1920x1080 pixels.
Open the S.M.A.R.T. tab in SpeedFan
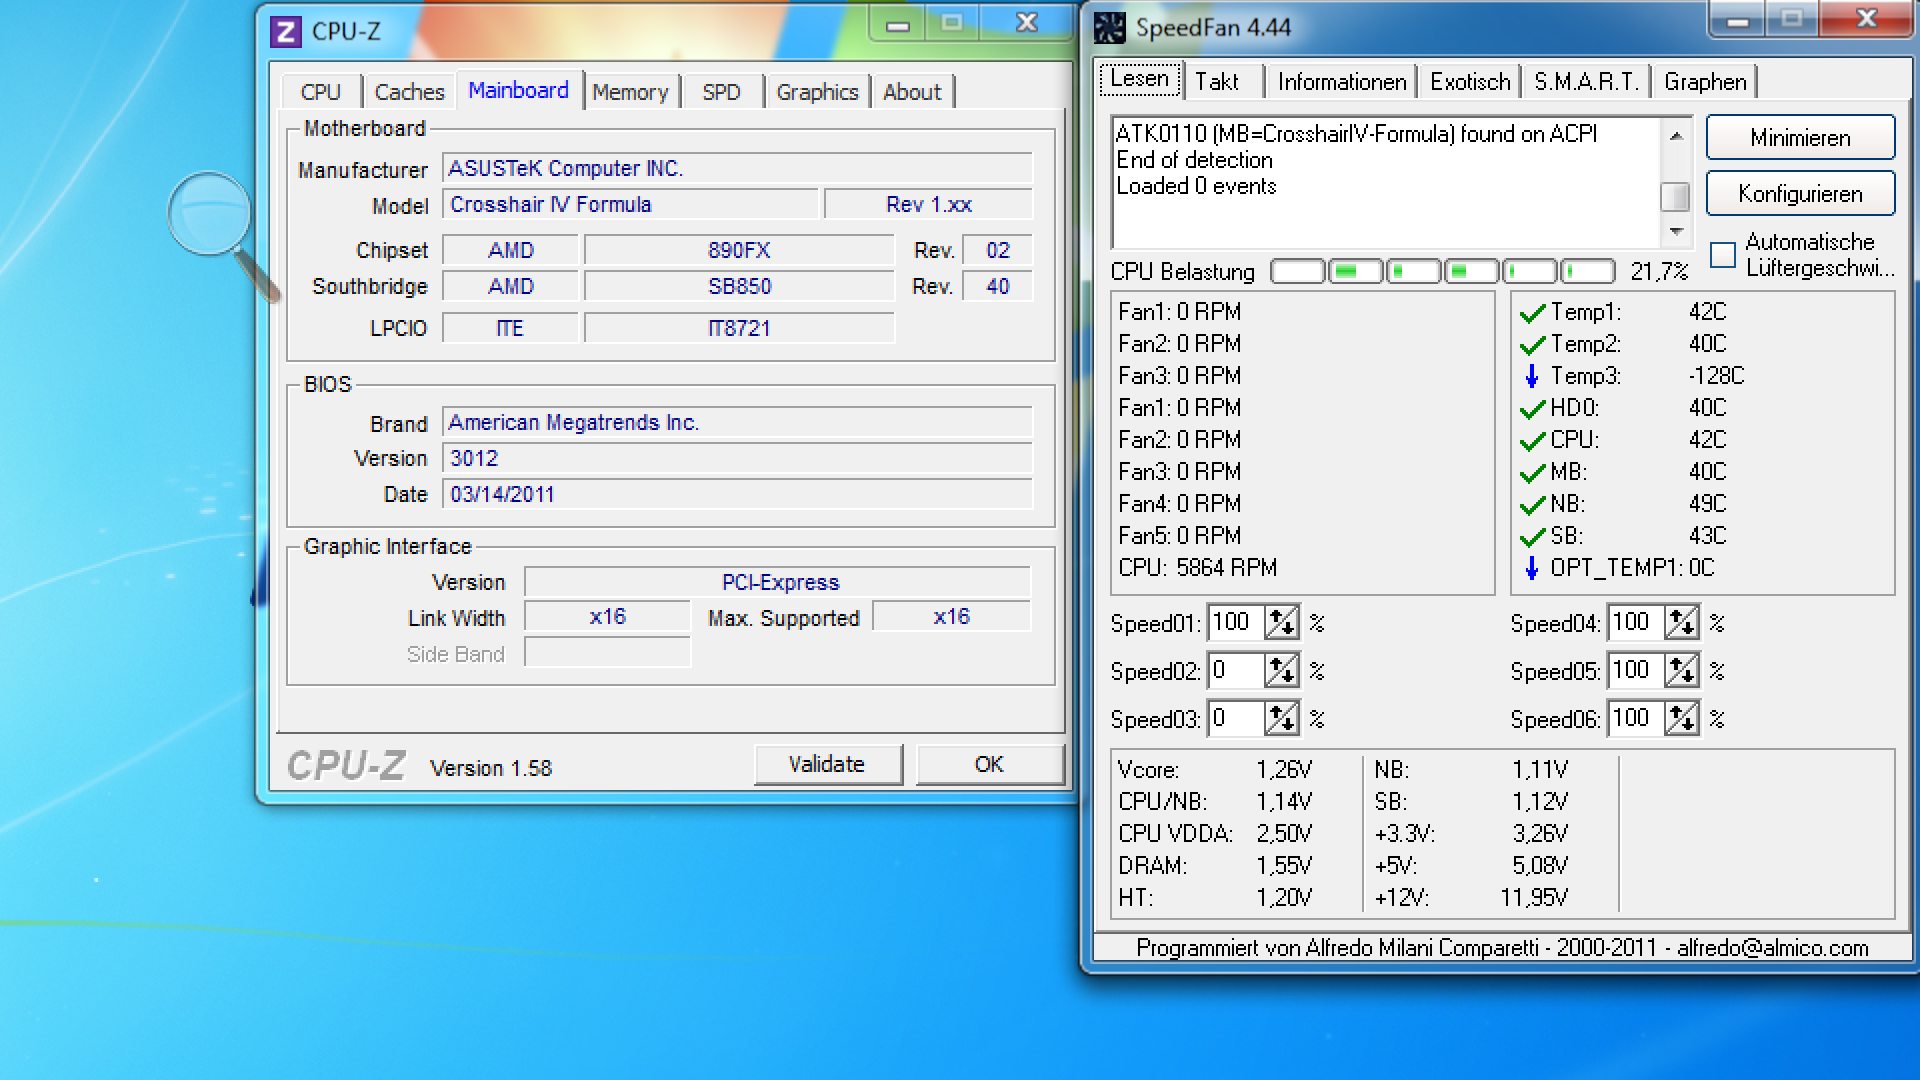(x=1586, y=82)
